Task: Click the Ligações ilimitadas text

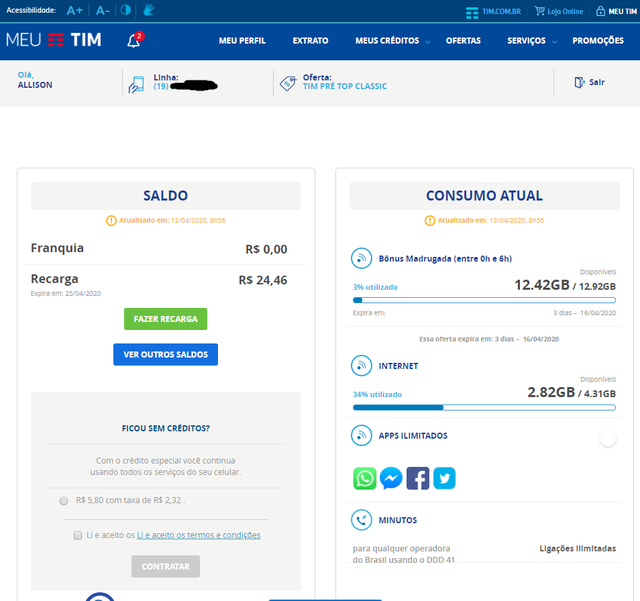Action: (578, 548)
